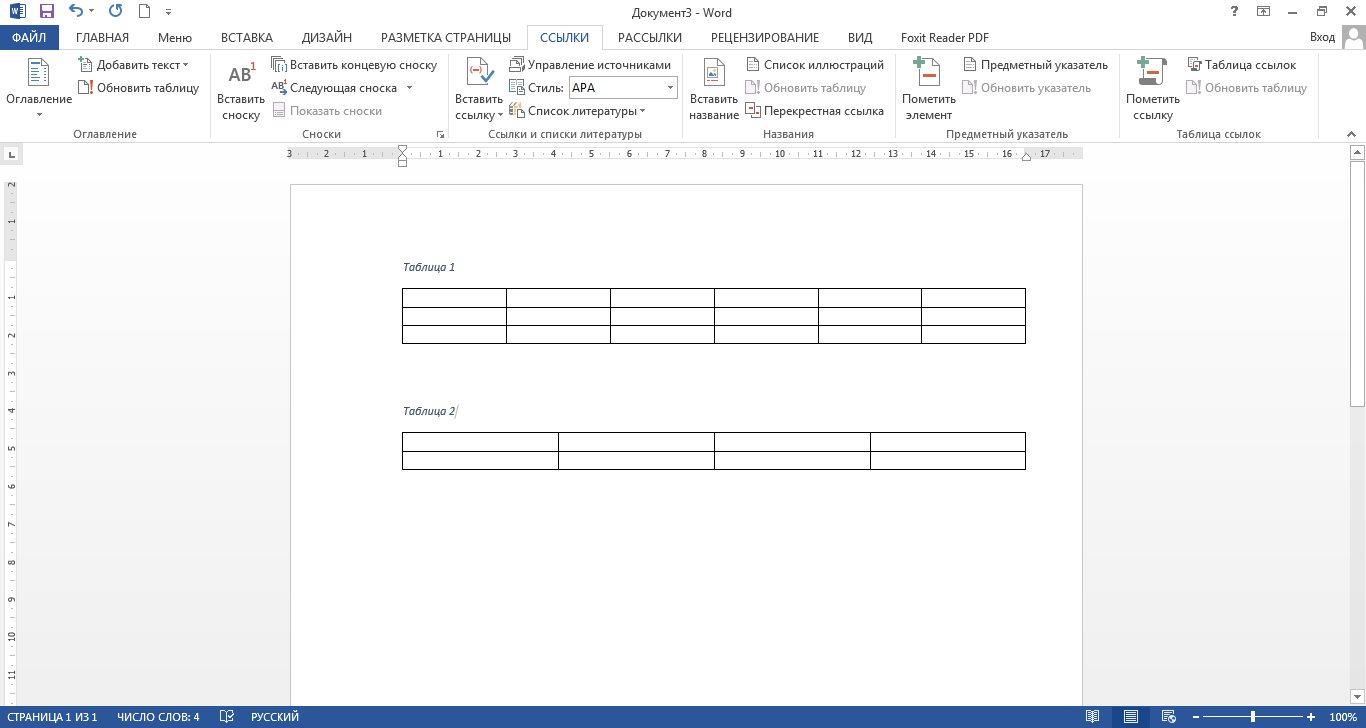Click the Save icon in quick access toolbar
The image size is (1366, 728).
(x=46, y=12)
